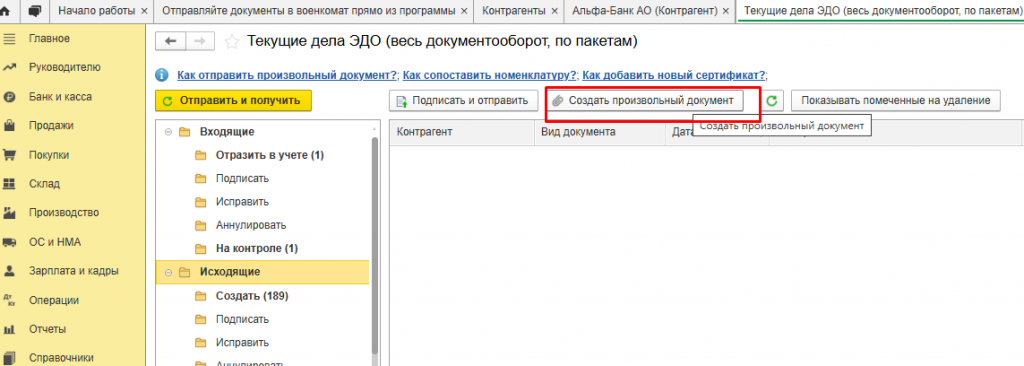Viewport: 1024px width, 366px height.
Task: Click the Зарплата и кадры person icon
Action: click(9, 271)
